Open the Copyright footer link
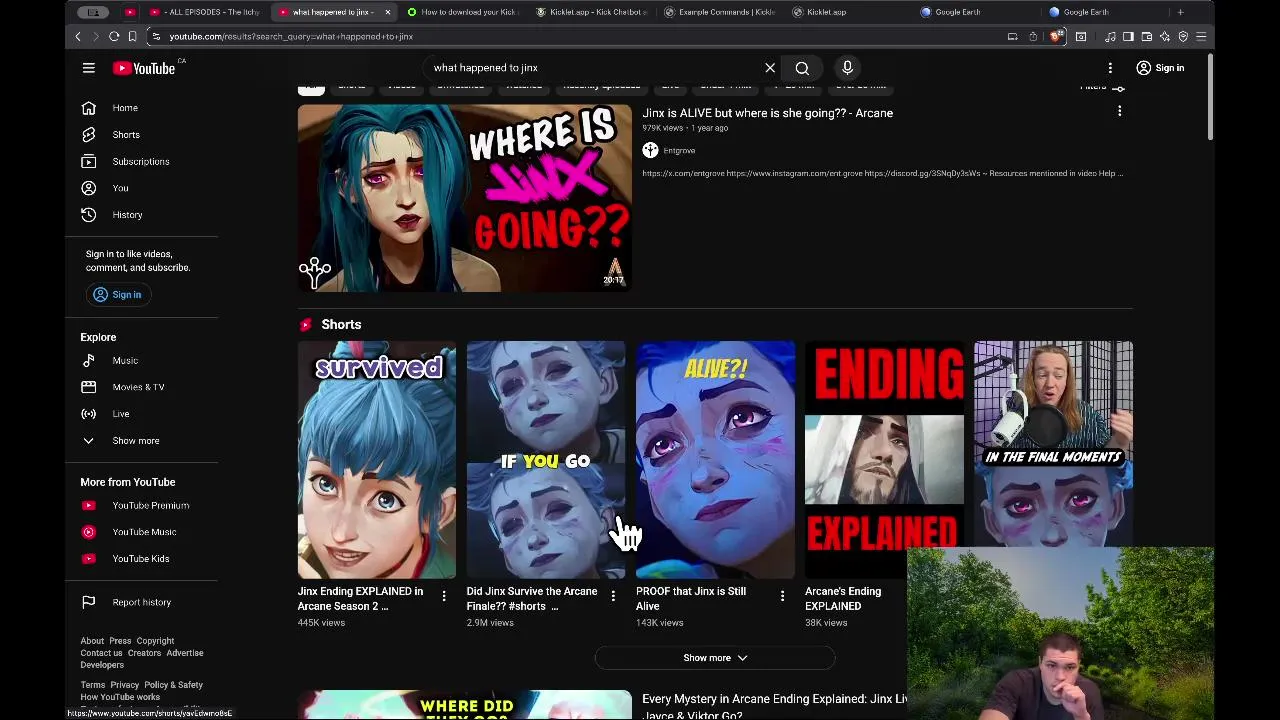Viewport: 1280px width, 720px height. [x=155, y=641]
